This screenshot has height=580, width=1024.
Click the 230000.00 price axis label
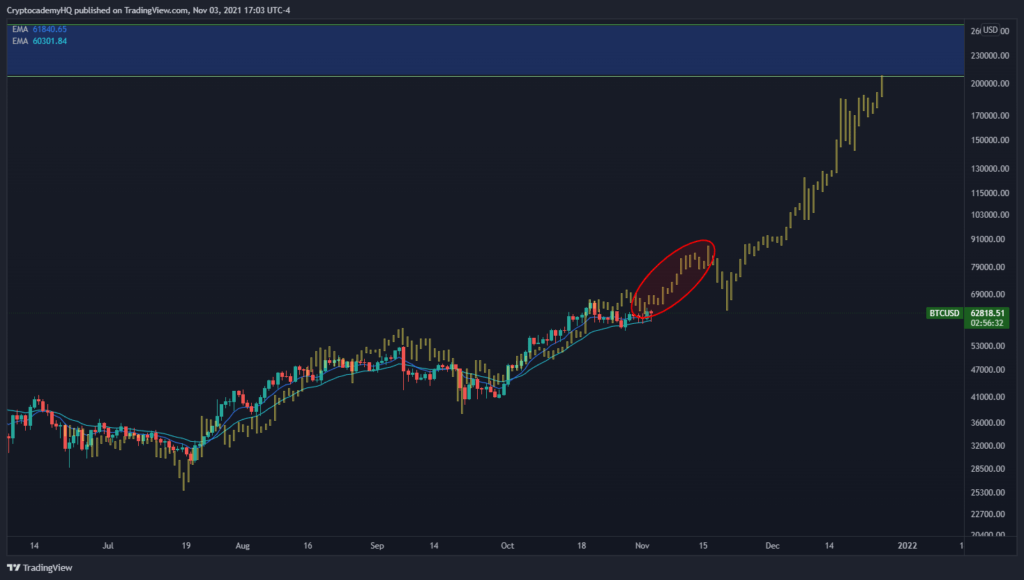[990, 56]
